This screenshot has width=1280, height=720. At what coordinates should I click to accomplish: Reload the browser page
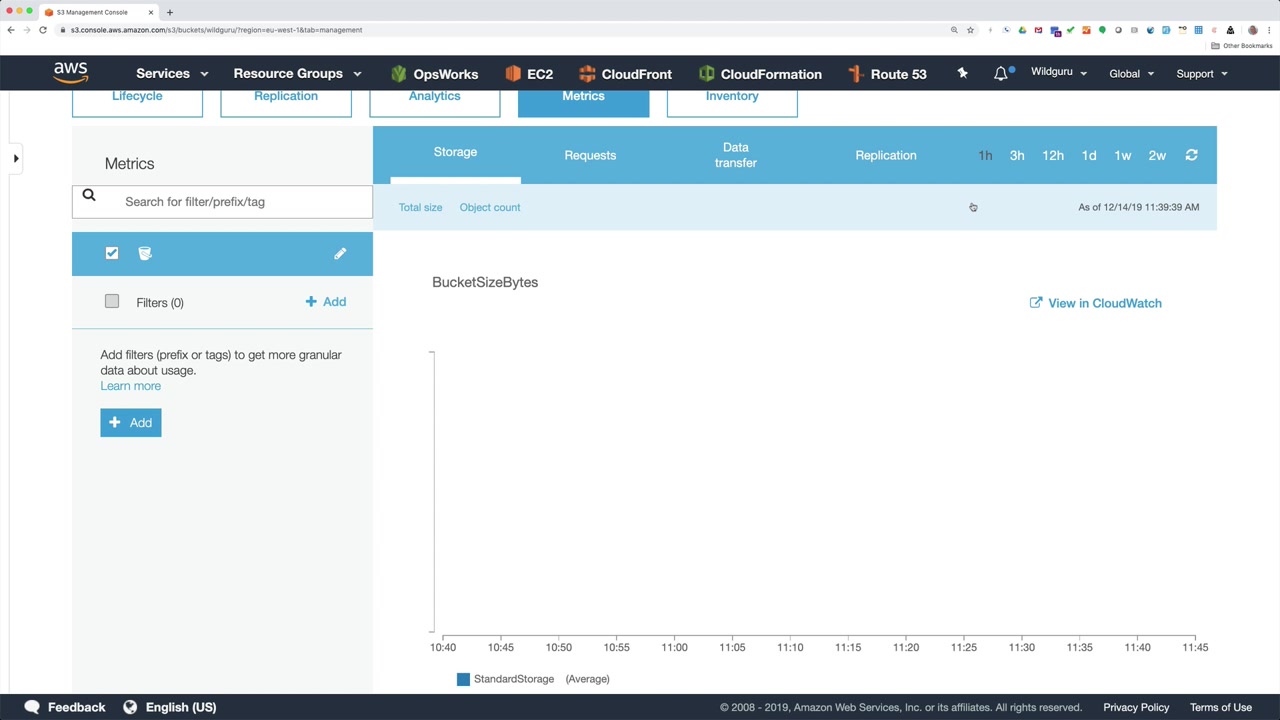43,30
